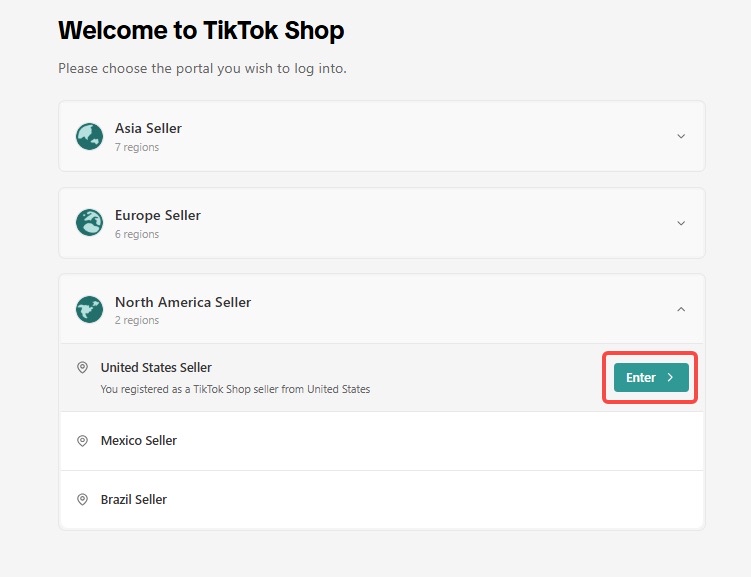
Task: Click the Brazil Seller location pin icon
Action: (x=83, y=499)
